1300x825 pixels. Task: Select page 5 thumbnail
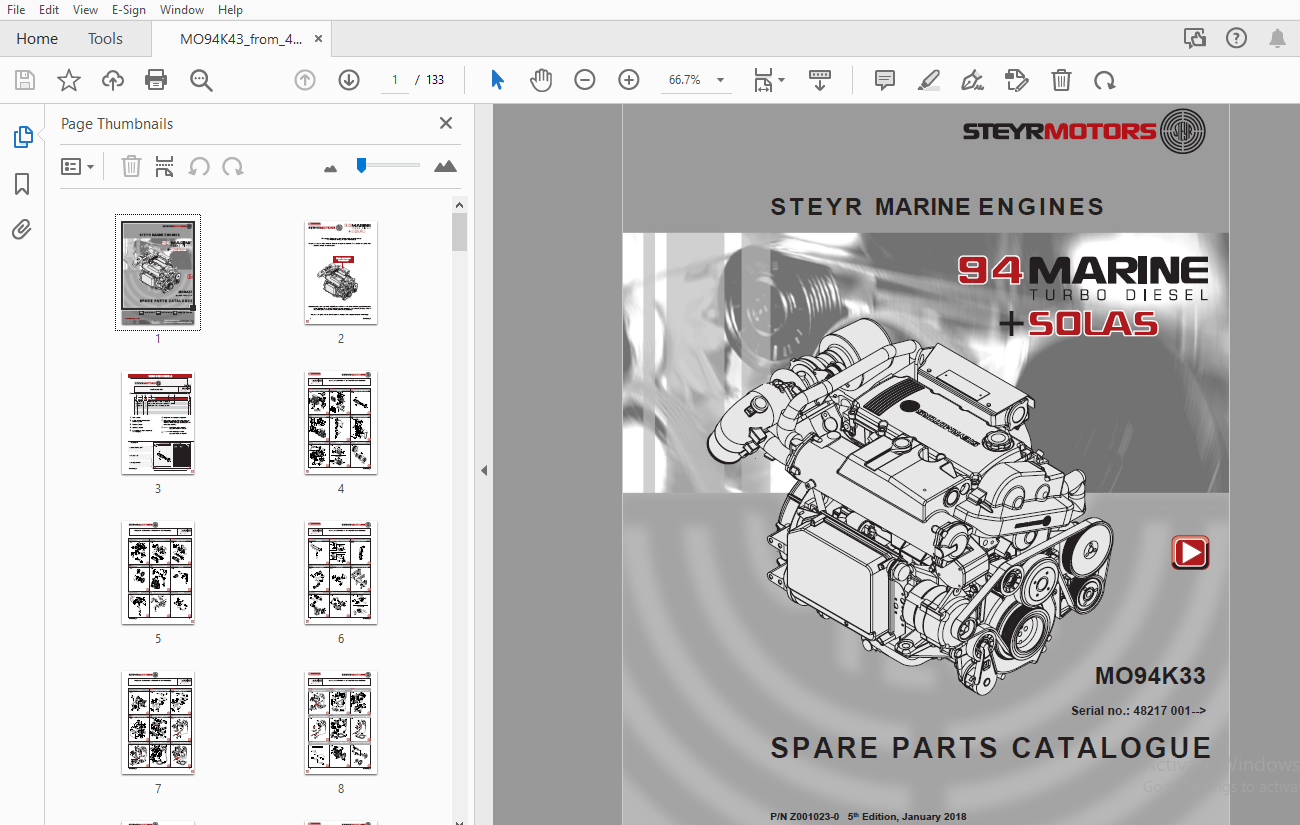(x=158, y=573)
